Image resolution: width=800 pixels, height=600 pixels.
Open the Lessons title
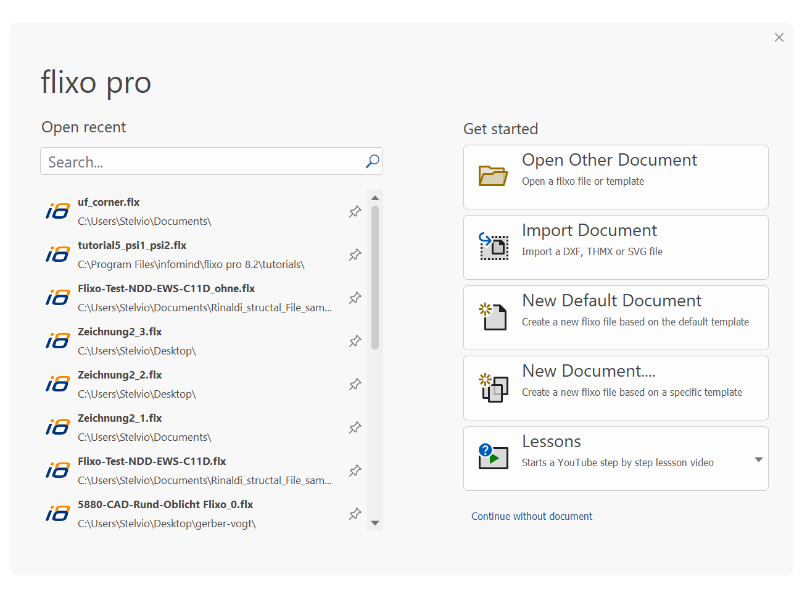click(x=551, y=442)
